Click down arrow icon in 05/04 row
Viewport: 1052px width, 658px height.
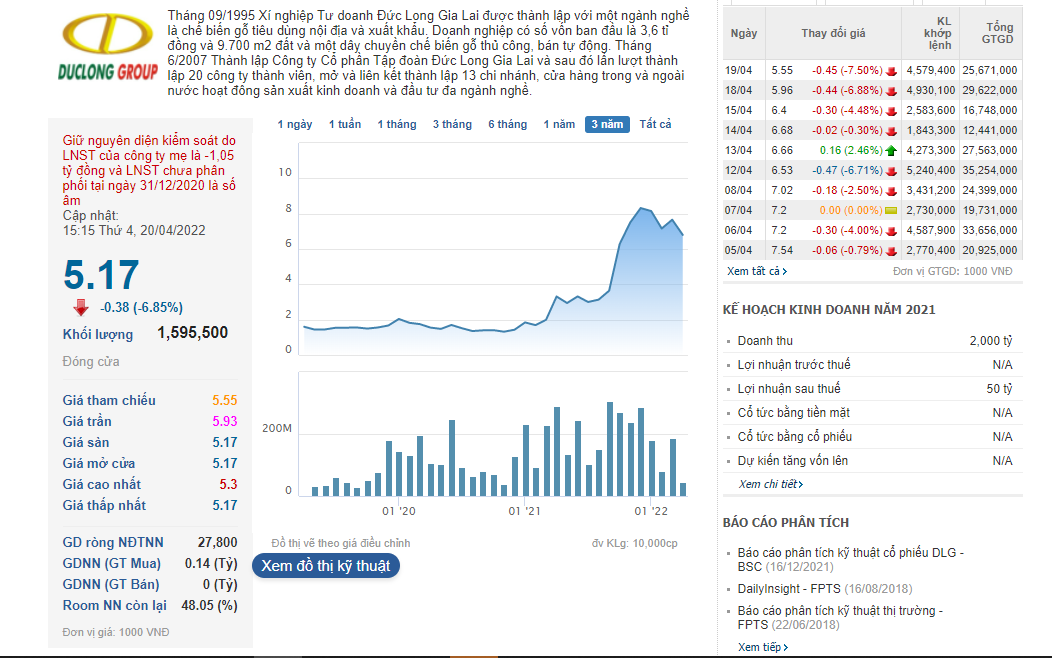[x=891, y=251]
